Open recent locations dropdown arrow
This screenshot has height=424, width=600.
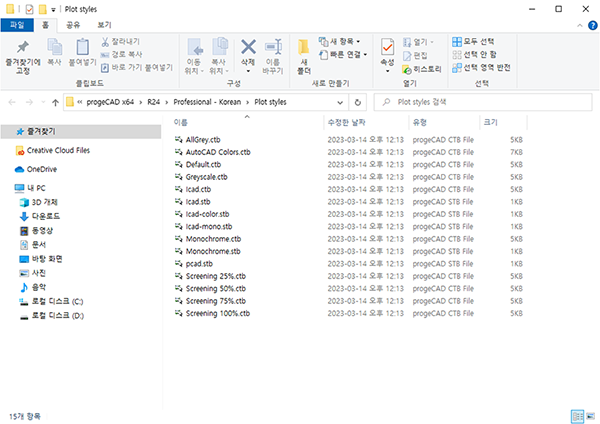point(43,102)
